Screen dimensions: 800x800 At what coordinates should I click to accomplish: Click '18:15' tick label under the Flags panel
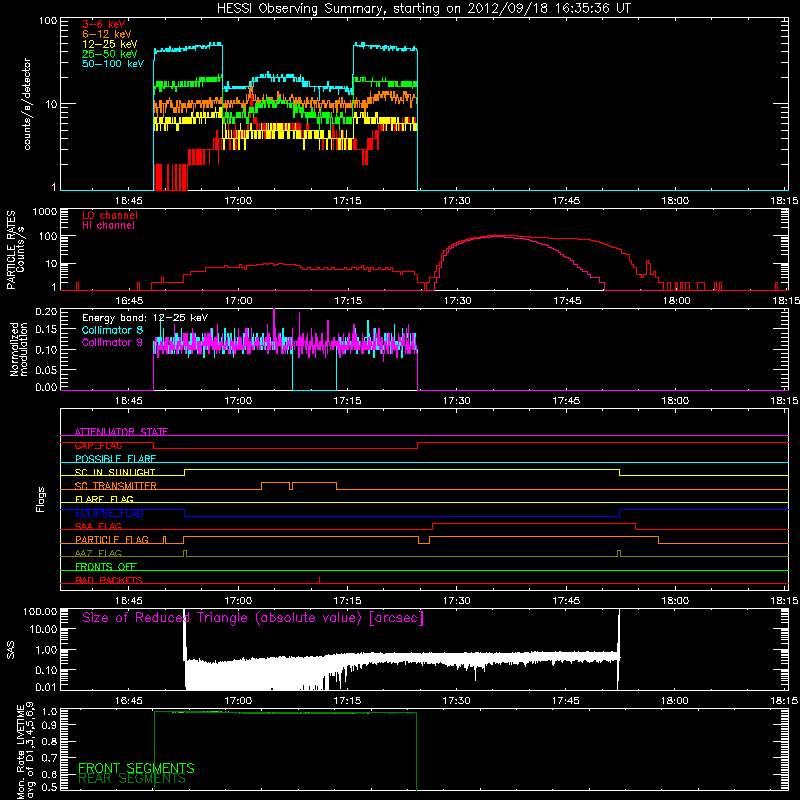tap(785, 601)
